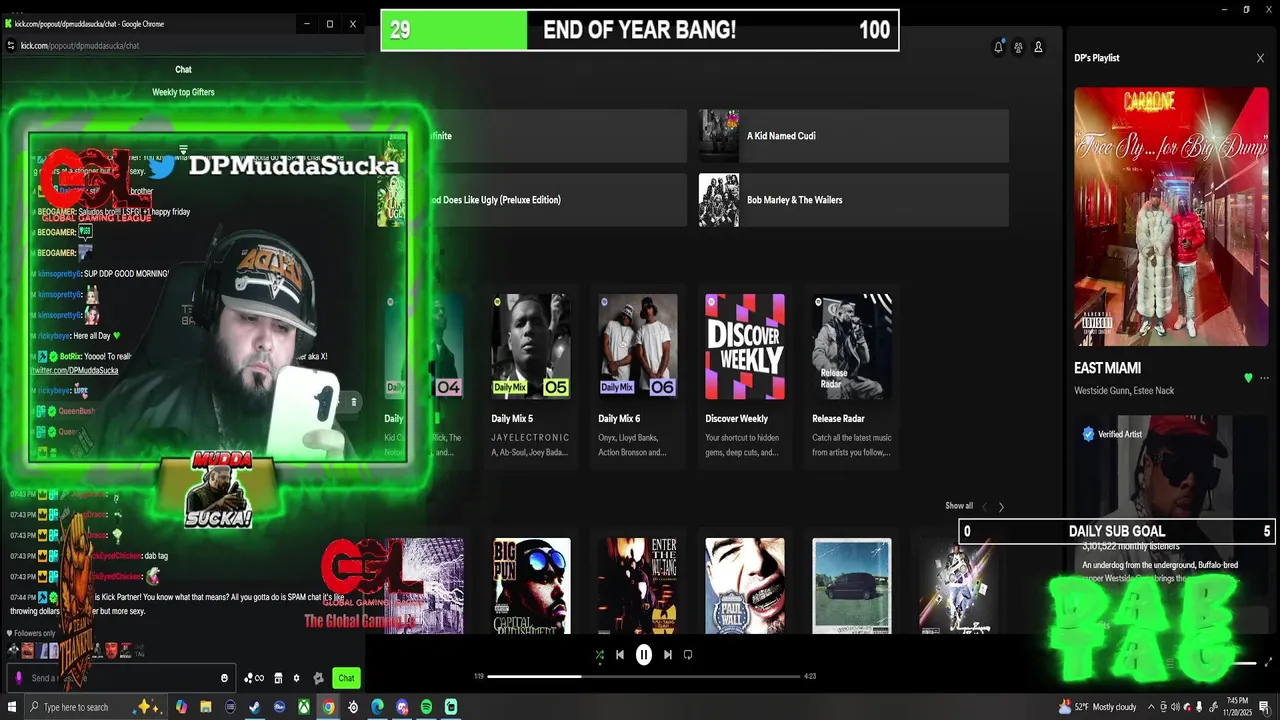Open the Friend Activity icon in Spotify

(x=1018, y=47)
